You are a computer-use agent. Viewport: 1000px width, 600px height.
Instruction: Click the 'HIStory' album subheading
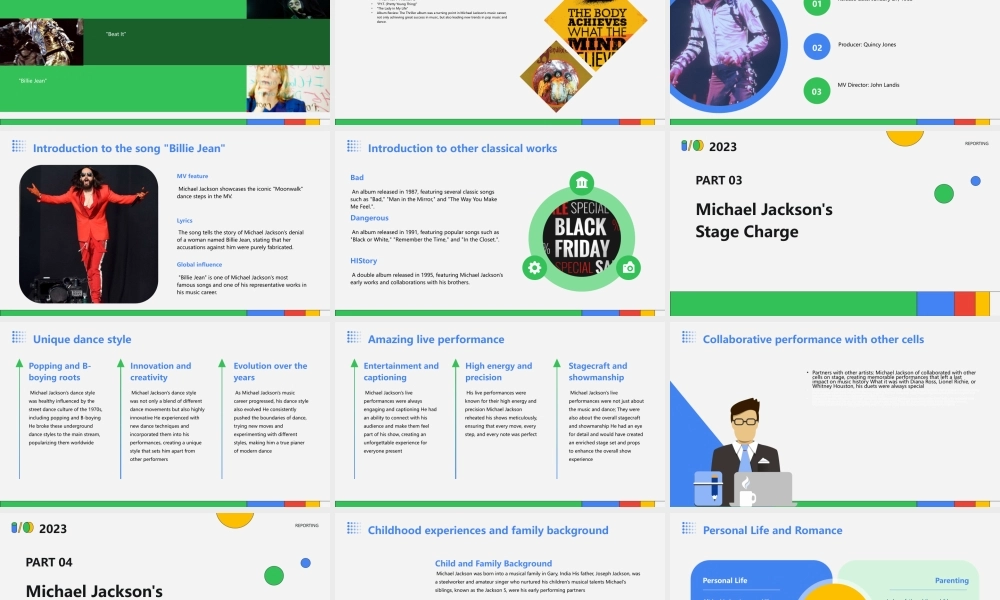pos(364,261)
